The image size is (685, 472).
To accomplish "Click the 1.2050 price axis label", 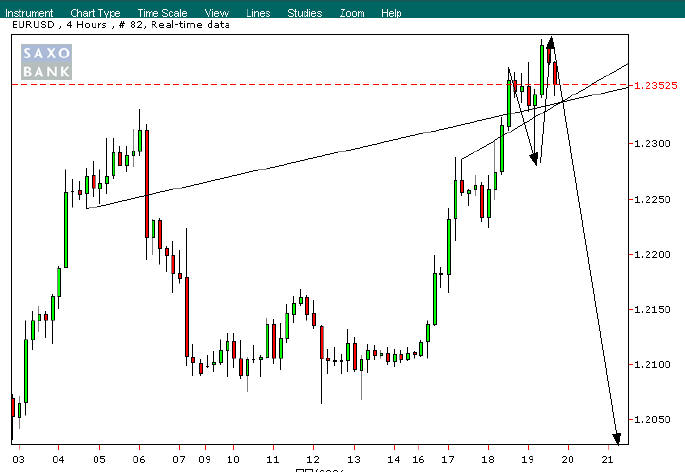I will click(x=652, y=420).
